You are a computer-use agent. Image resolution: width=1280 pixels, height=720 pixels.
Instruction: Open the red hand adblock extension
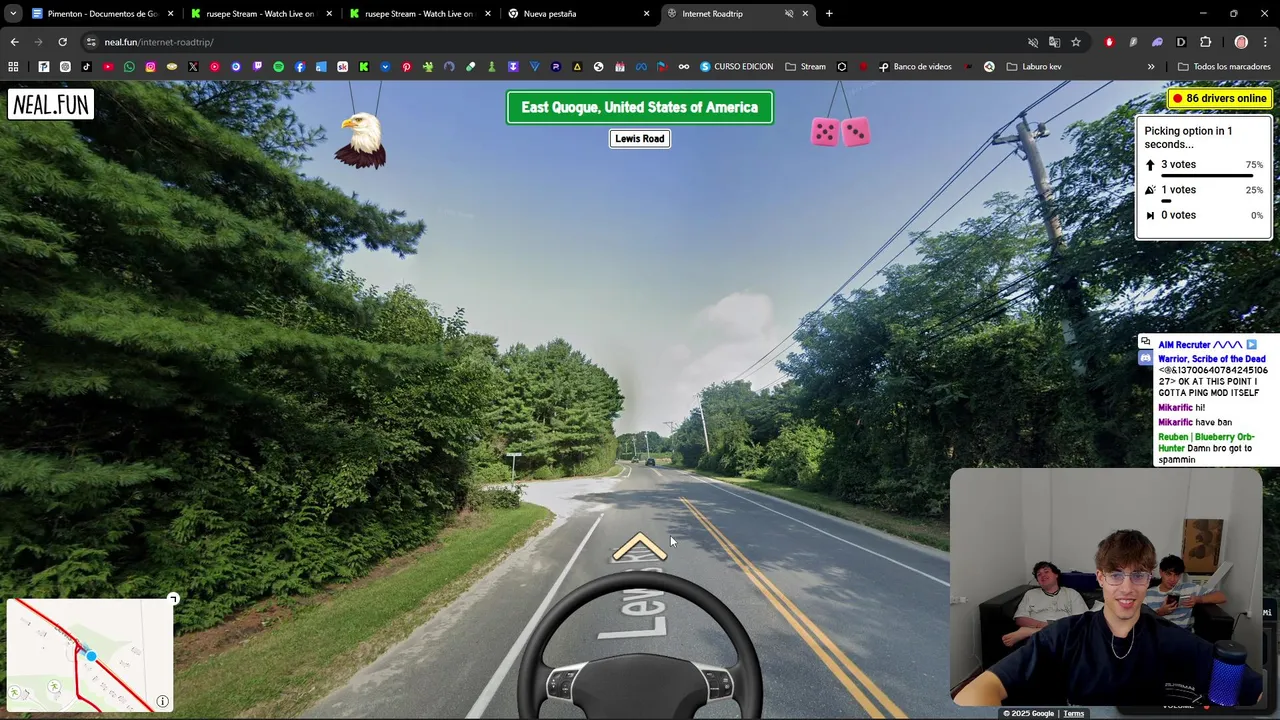pos(1109,42)
